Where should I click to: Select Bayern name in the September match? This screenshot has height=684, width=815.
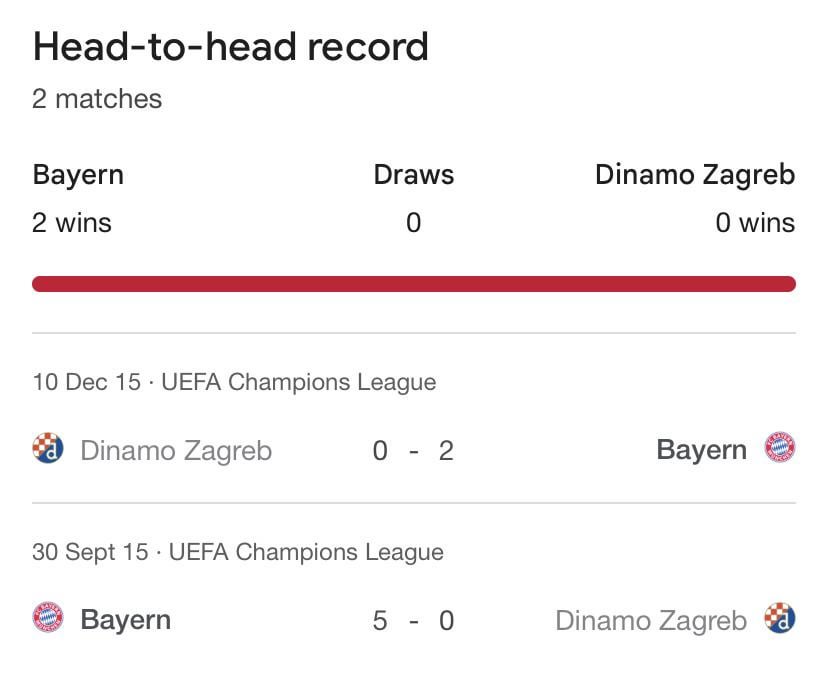click(x=126, y=620)
